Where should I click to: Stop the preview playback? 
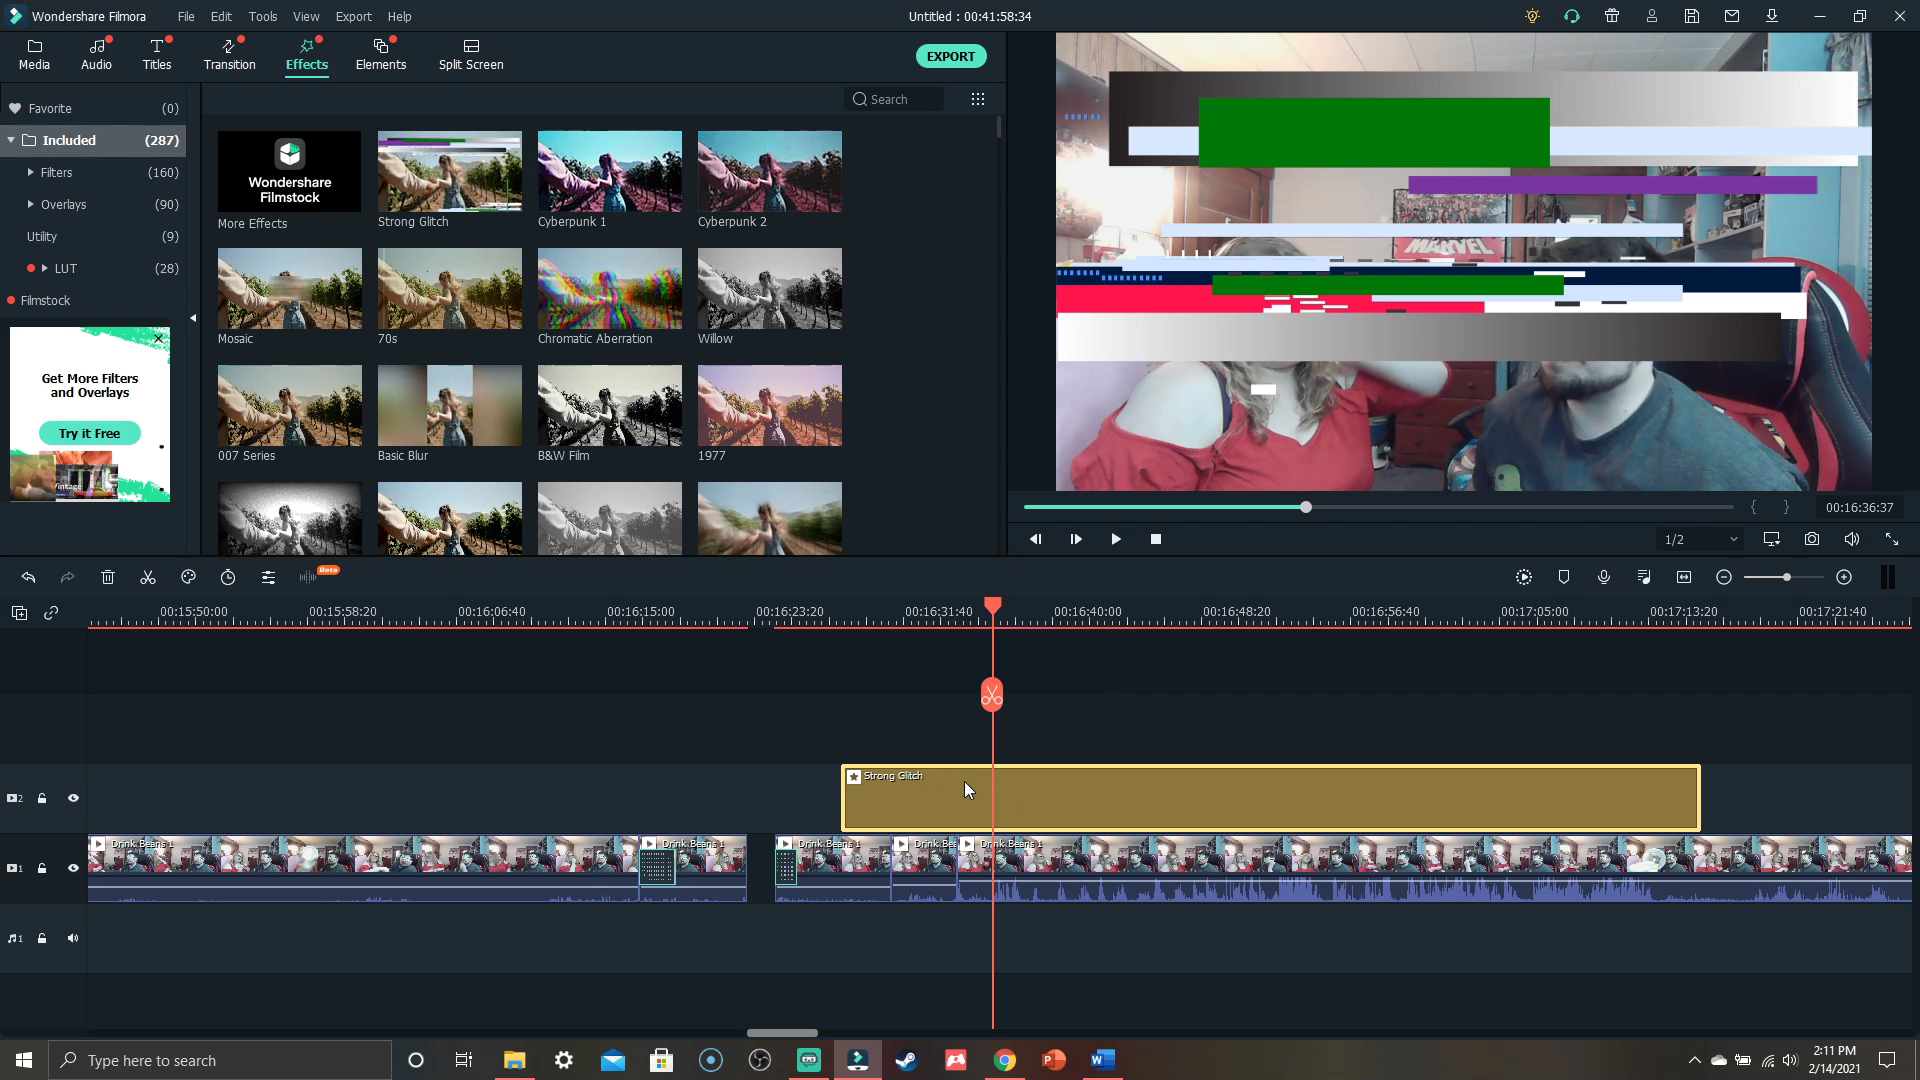click(x=1156, y=539)
